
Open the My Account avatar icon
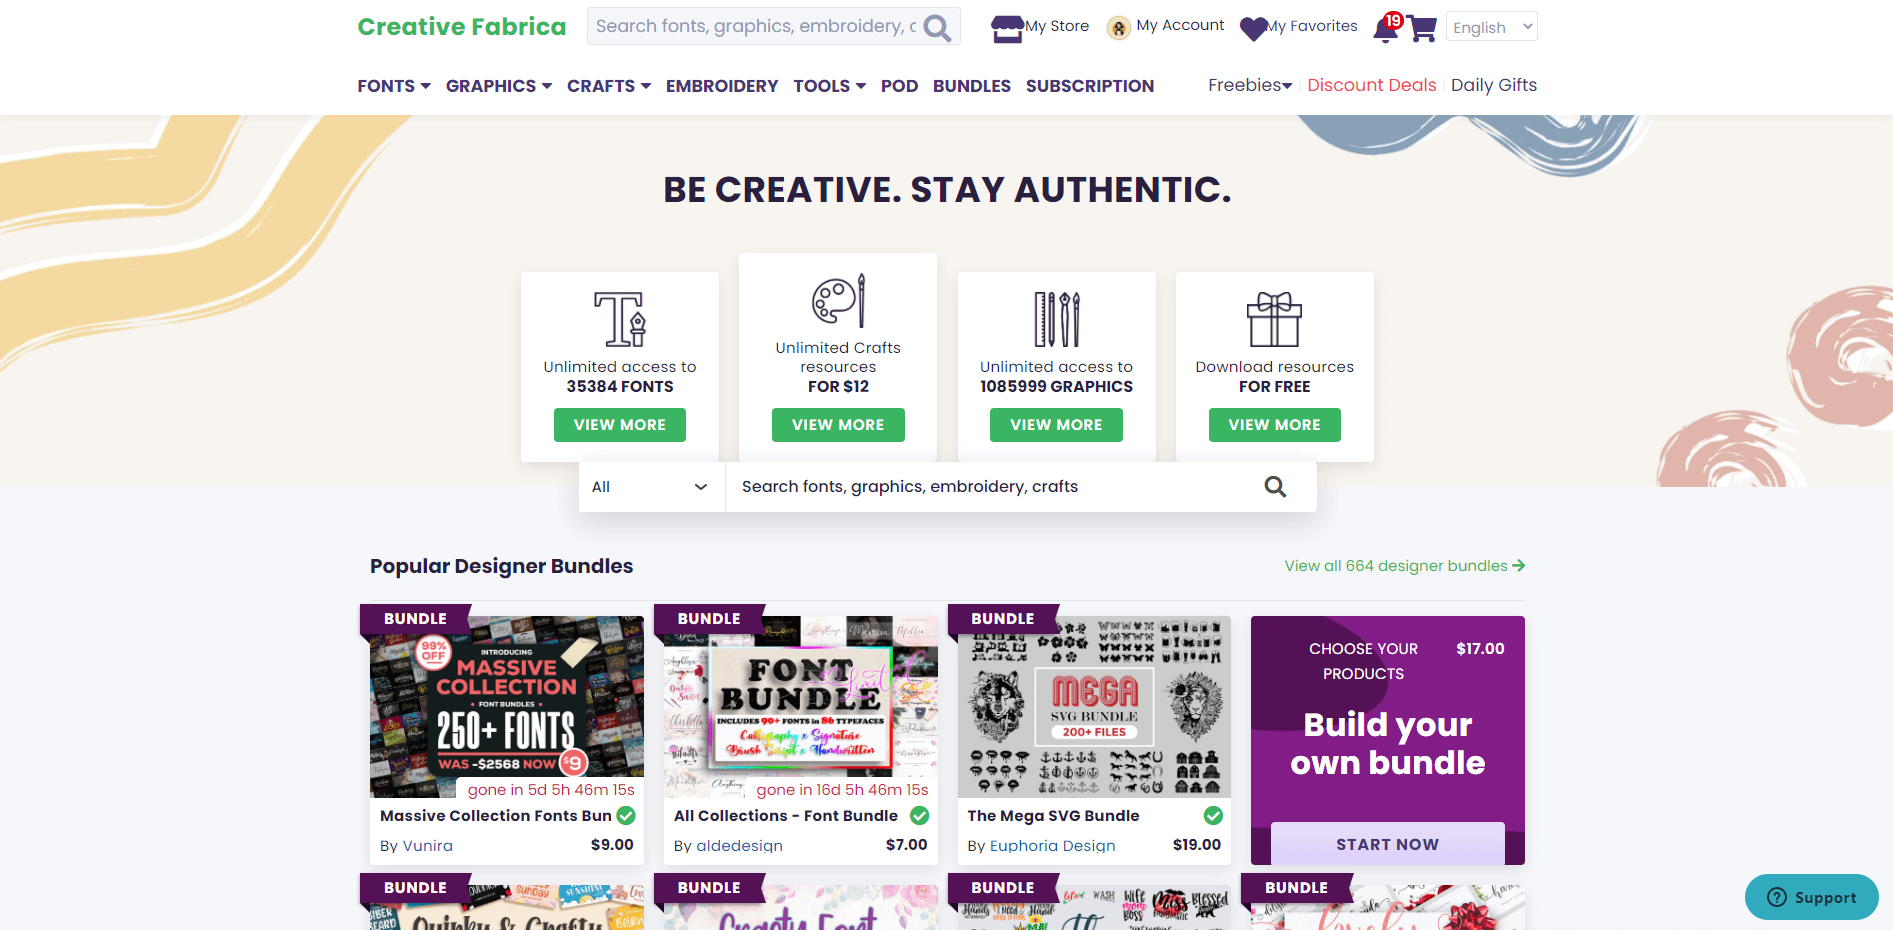point(1118,28)
